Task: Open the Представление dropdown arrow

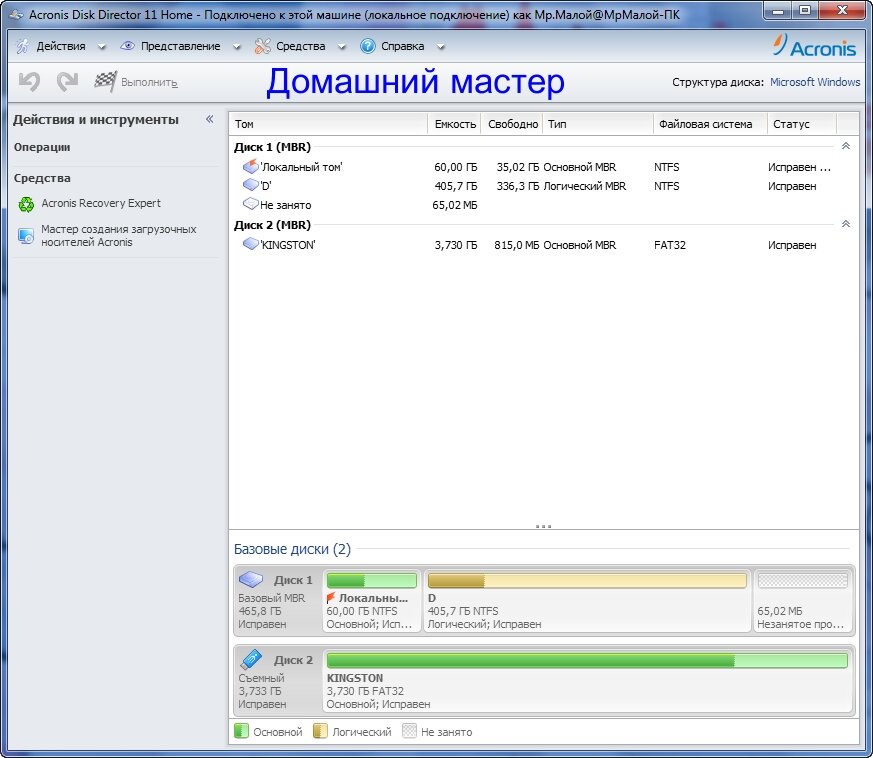Action: coord(237,47)
